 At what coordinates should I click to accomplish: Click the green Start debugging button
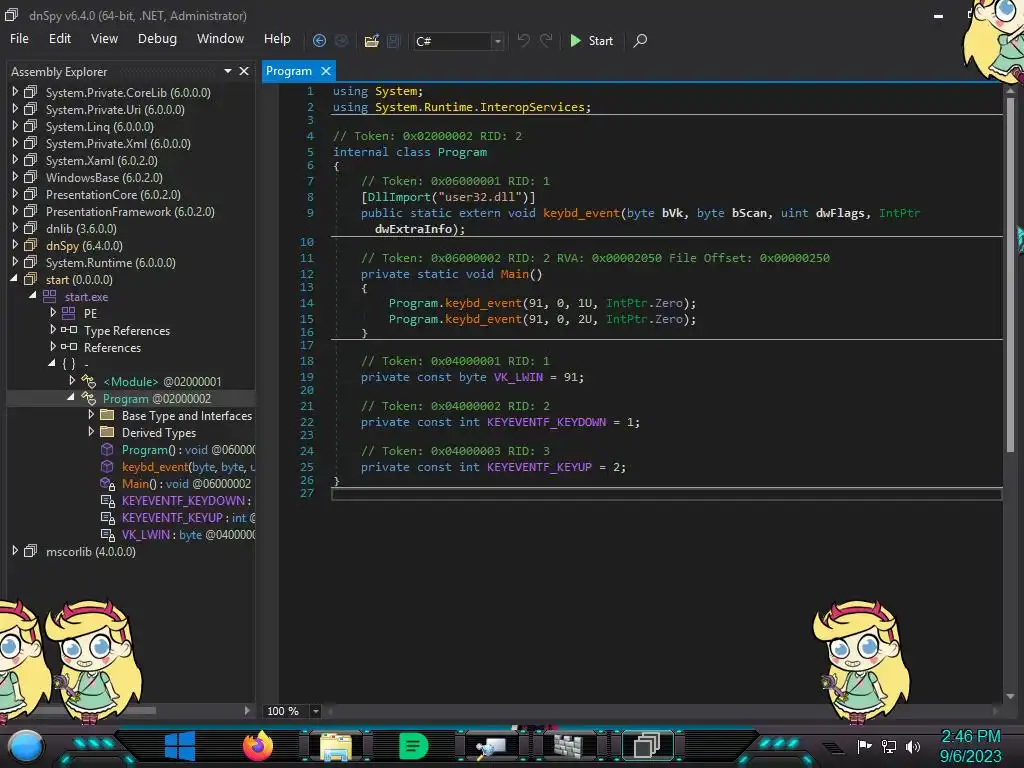click(592, 40)
